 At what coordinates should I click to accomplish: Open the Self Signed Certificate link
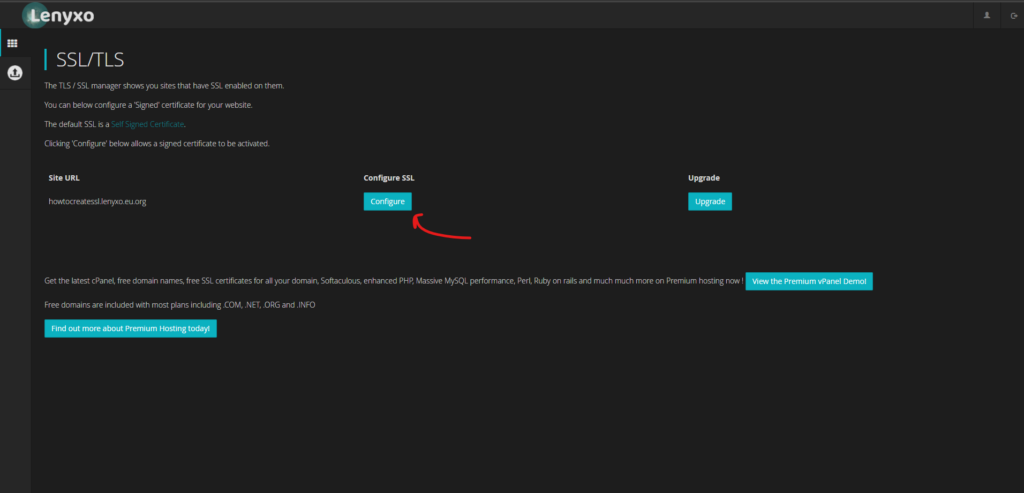[x=148, y=124]
